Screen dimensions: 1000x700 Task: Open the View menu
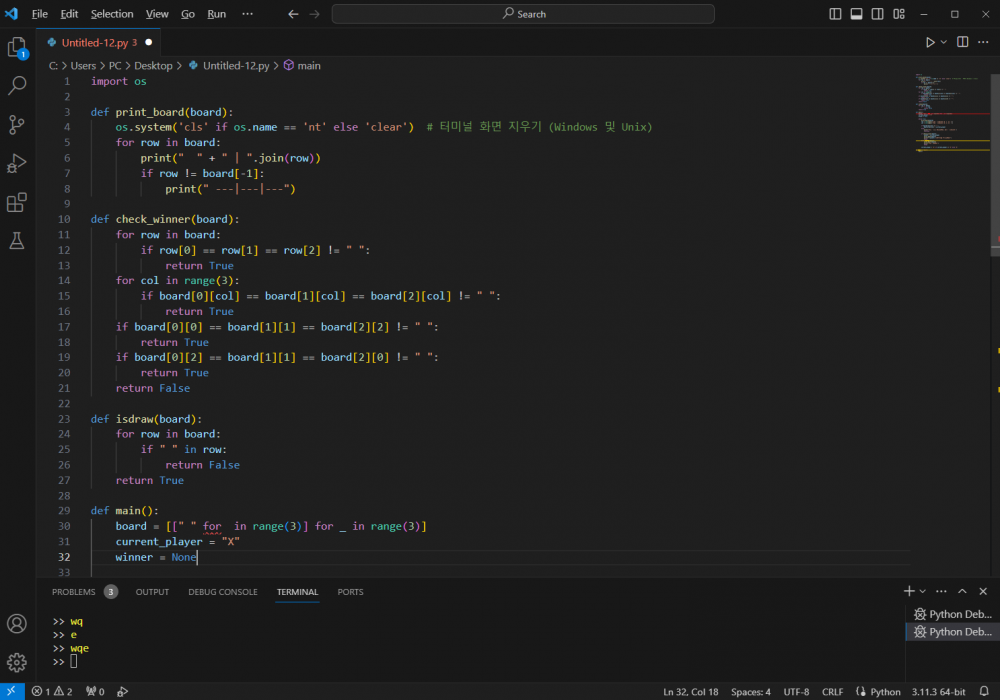pos(157,13)
